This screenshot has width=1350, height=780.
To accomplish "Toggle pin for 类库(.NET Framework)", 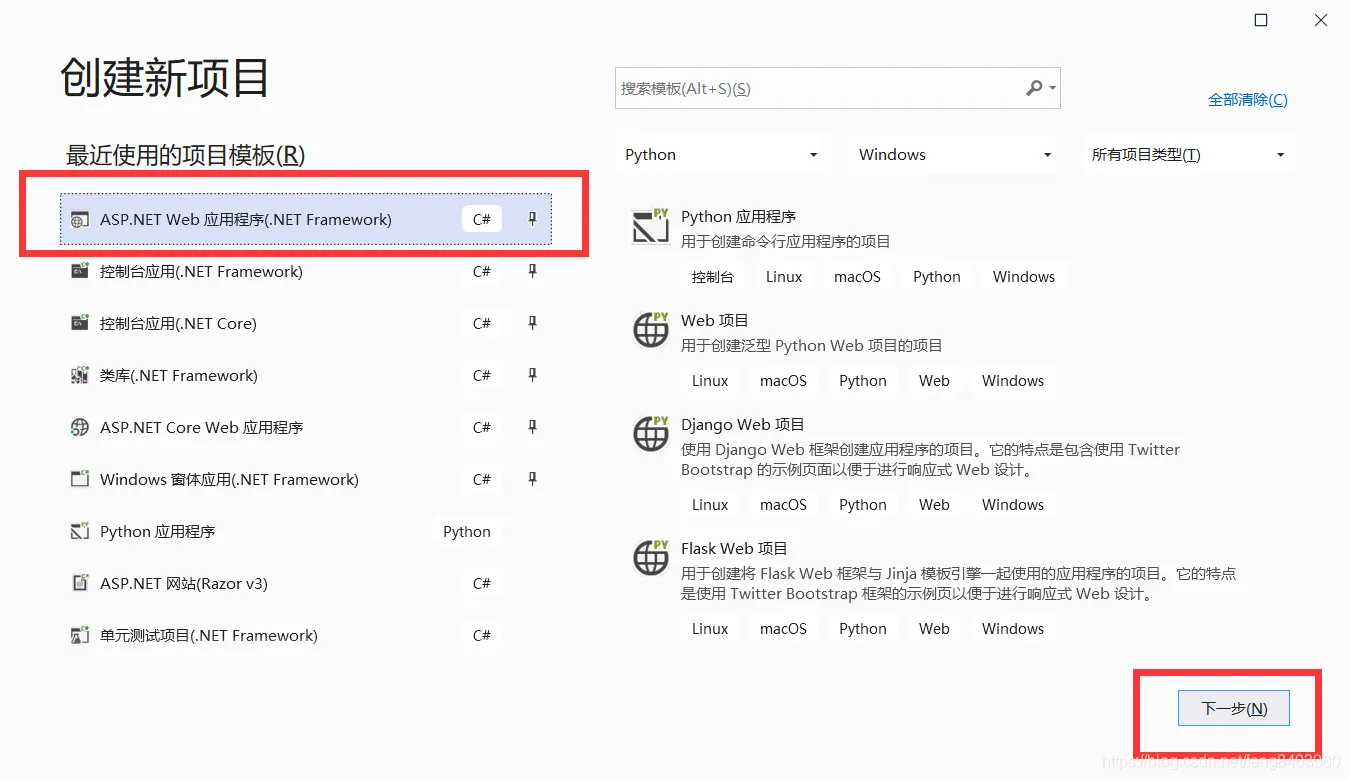I will [532, 375].
